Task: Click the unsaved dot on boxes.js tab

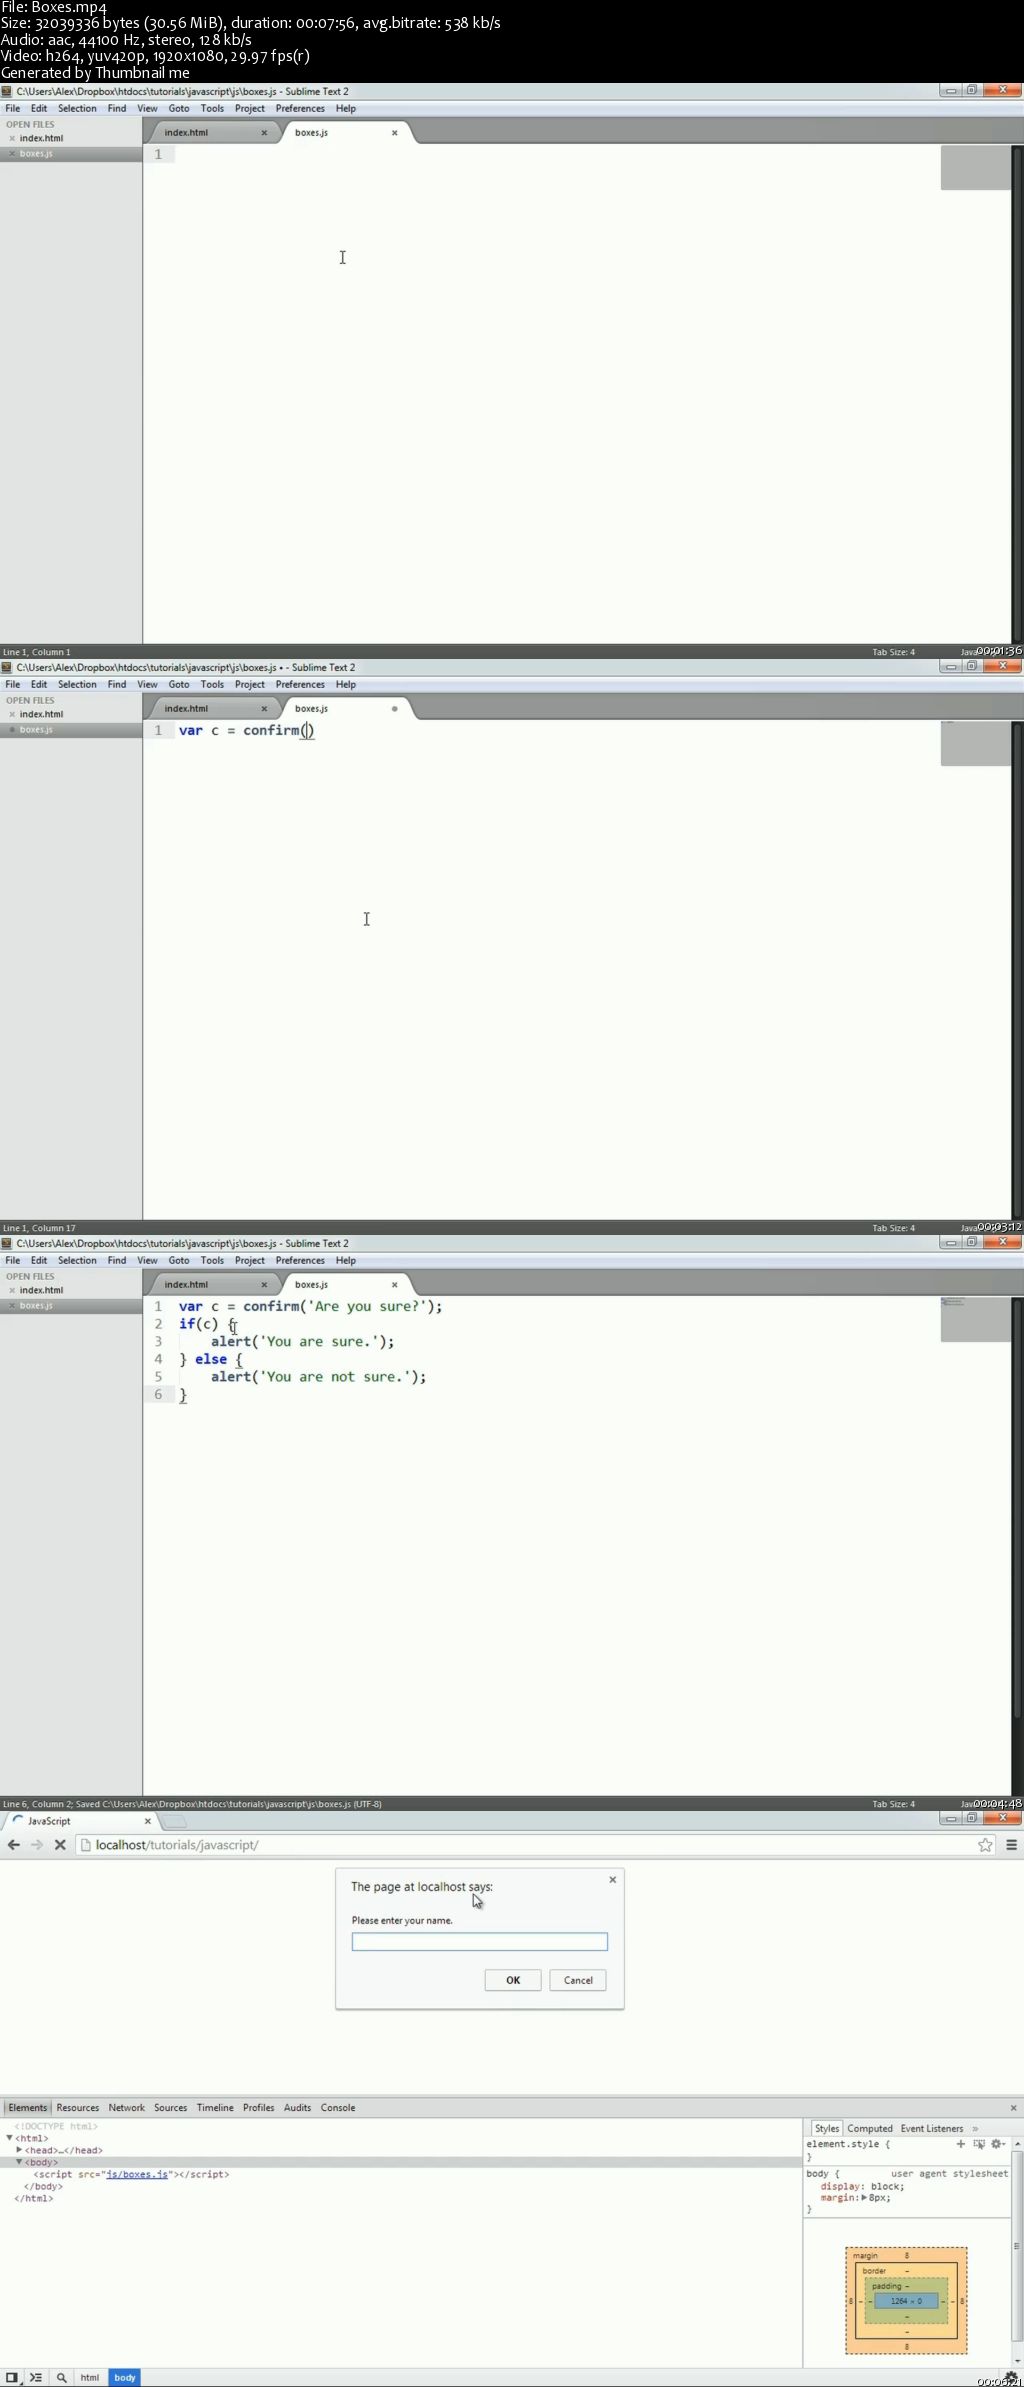Action: pos(394,708)
